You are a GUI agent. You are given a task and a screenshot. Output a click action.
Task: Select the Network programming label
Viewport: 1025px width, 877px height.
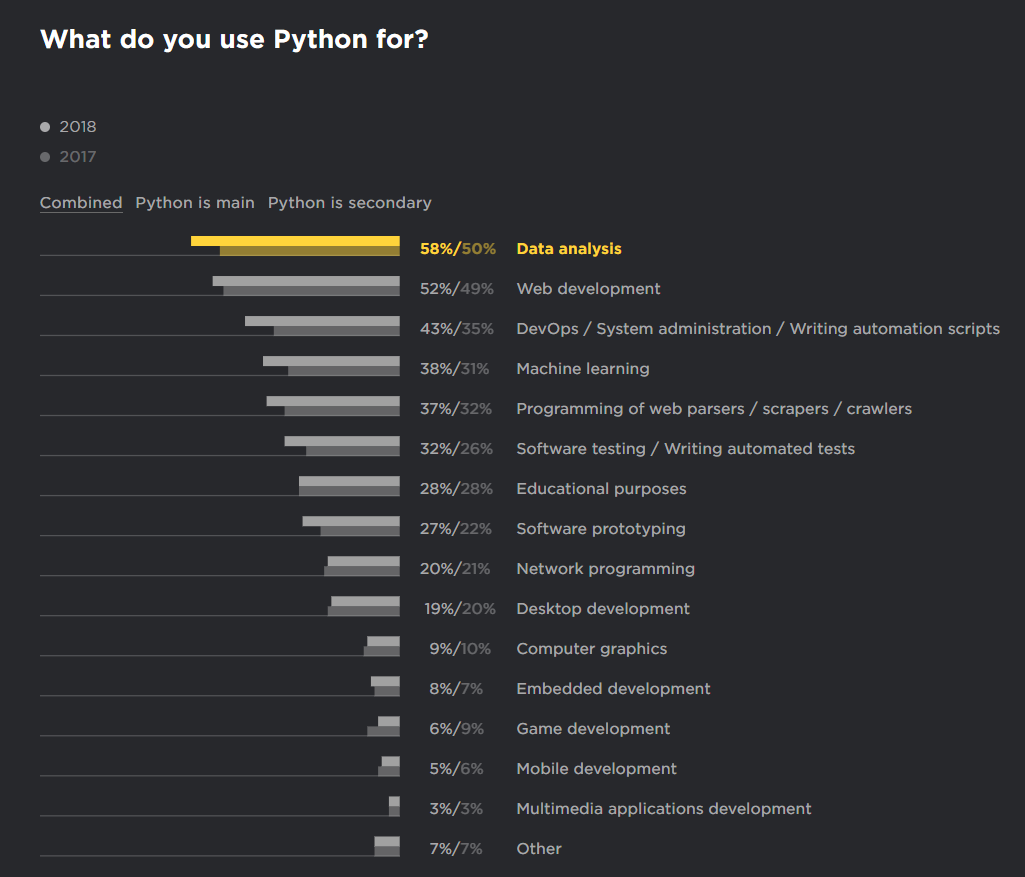coord(605,569)
